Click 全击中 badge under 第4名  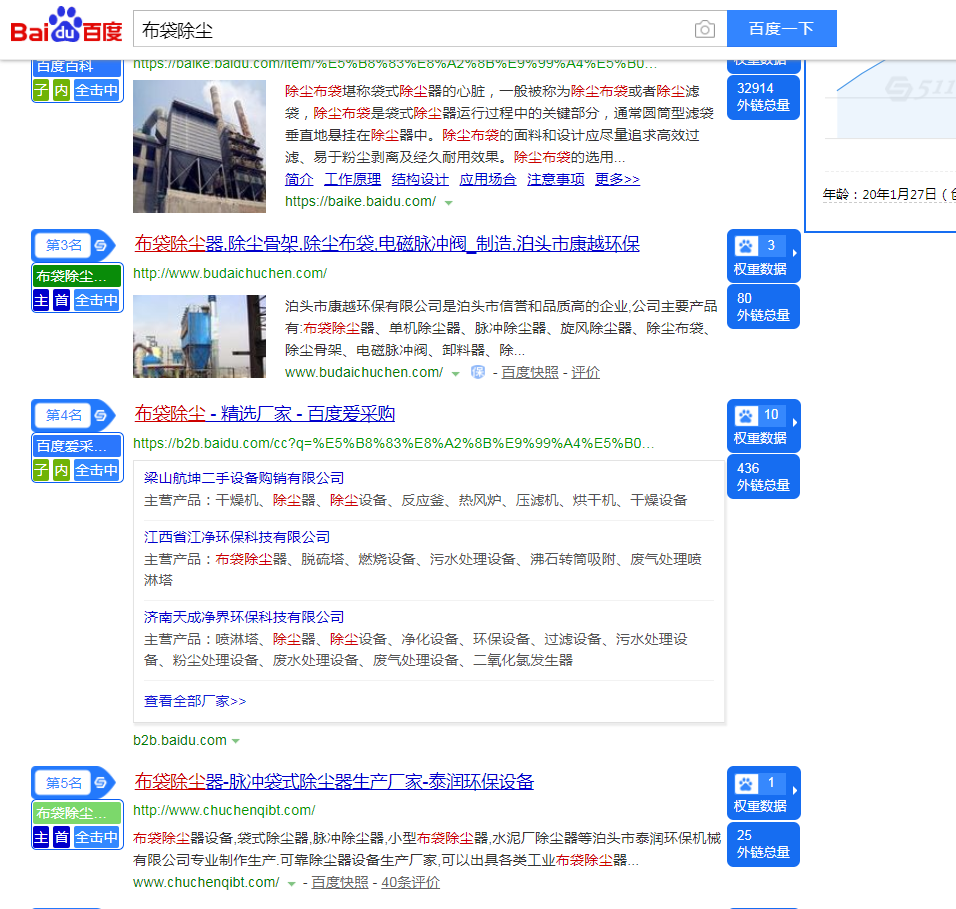click(96, 470)
